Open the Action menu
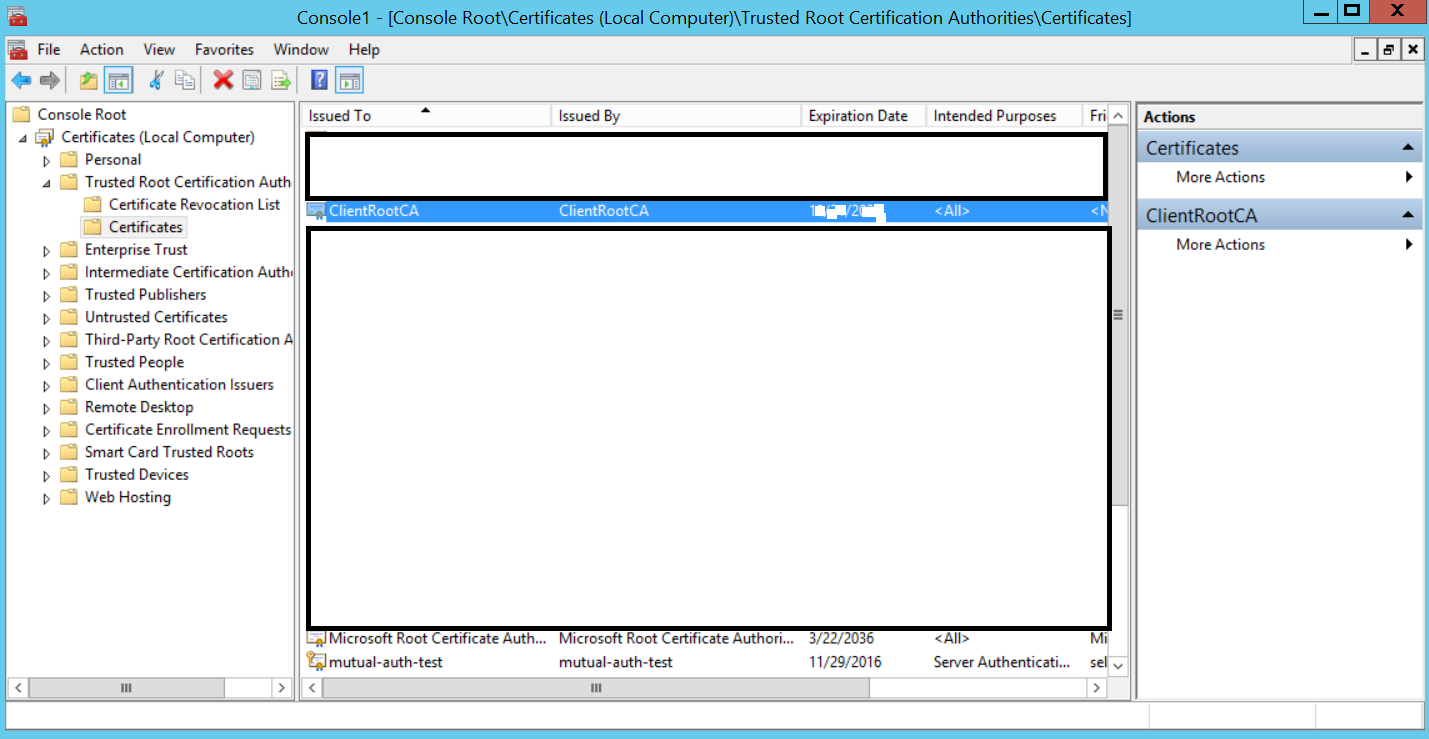This screenshot has height=739, width=1429. 101,49
